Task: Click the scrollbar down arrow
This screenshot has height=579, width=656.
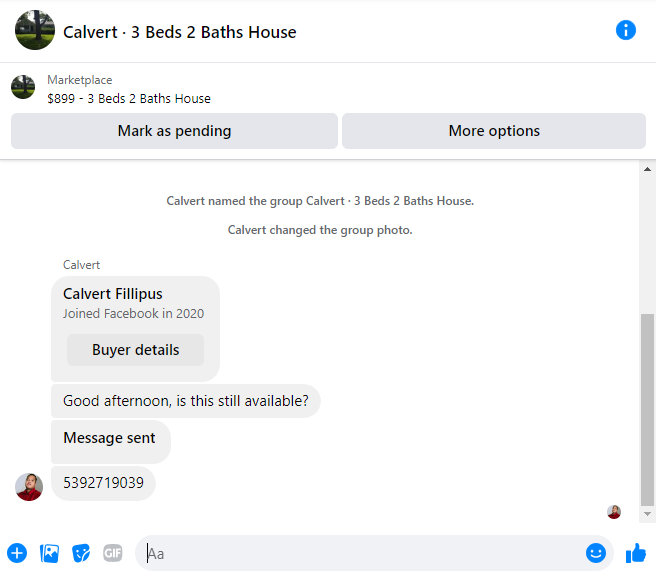Action: [x=647, y=514]
